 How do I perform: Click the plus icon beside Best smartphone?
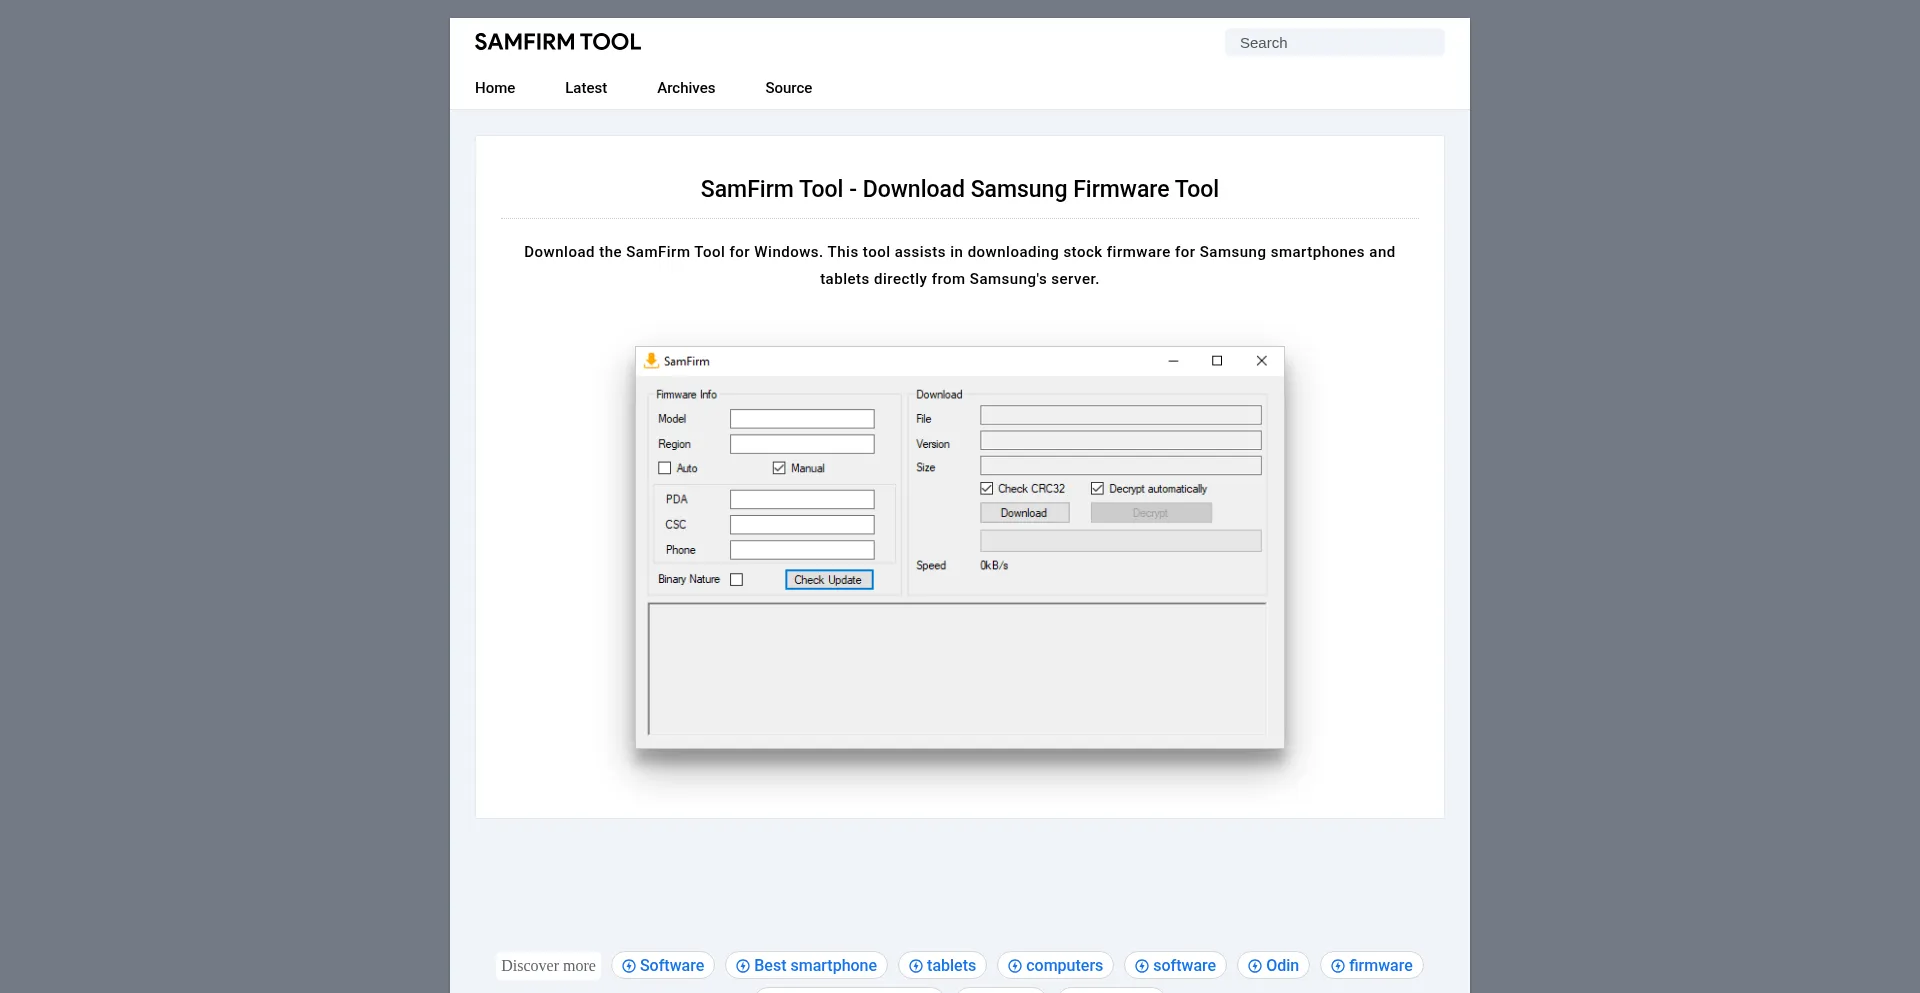(x=743, y=966)
